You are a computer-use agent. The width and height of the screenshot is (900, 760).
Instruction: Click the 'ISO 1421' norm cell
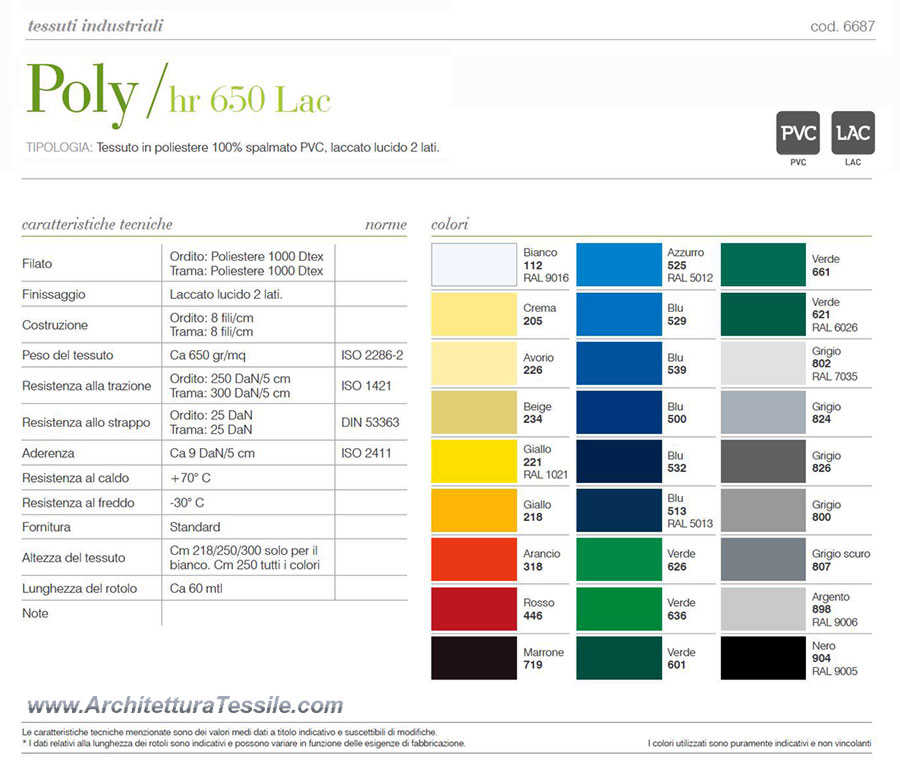coord(366,386)
